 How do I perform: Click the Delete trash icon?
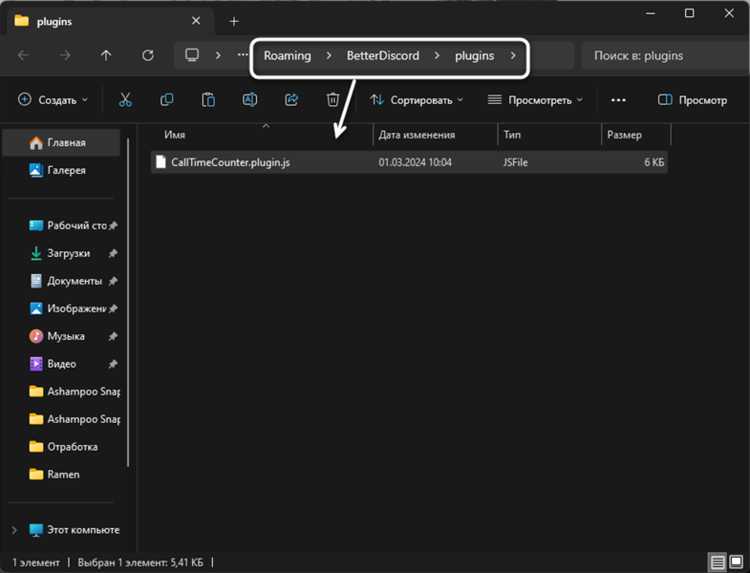tap(333, 100)
